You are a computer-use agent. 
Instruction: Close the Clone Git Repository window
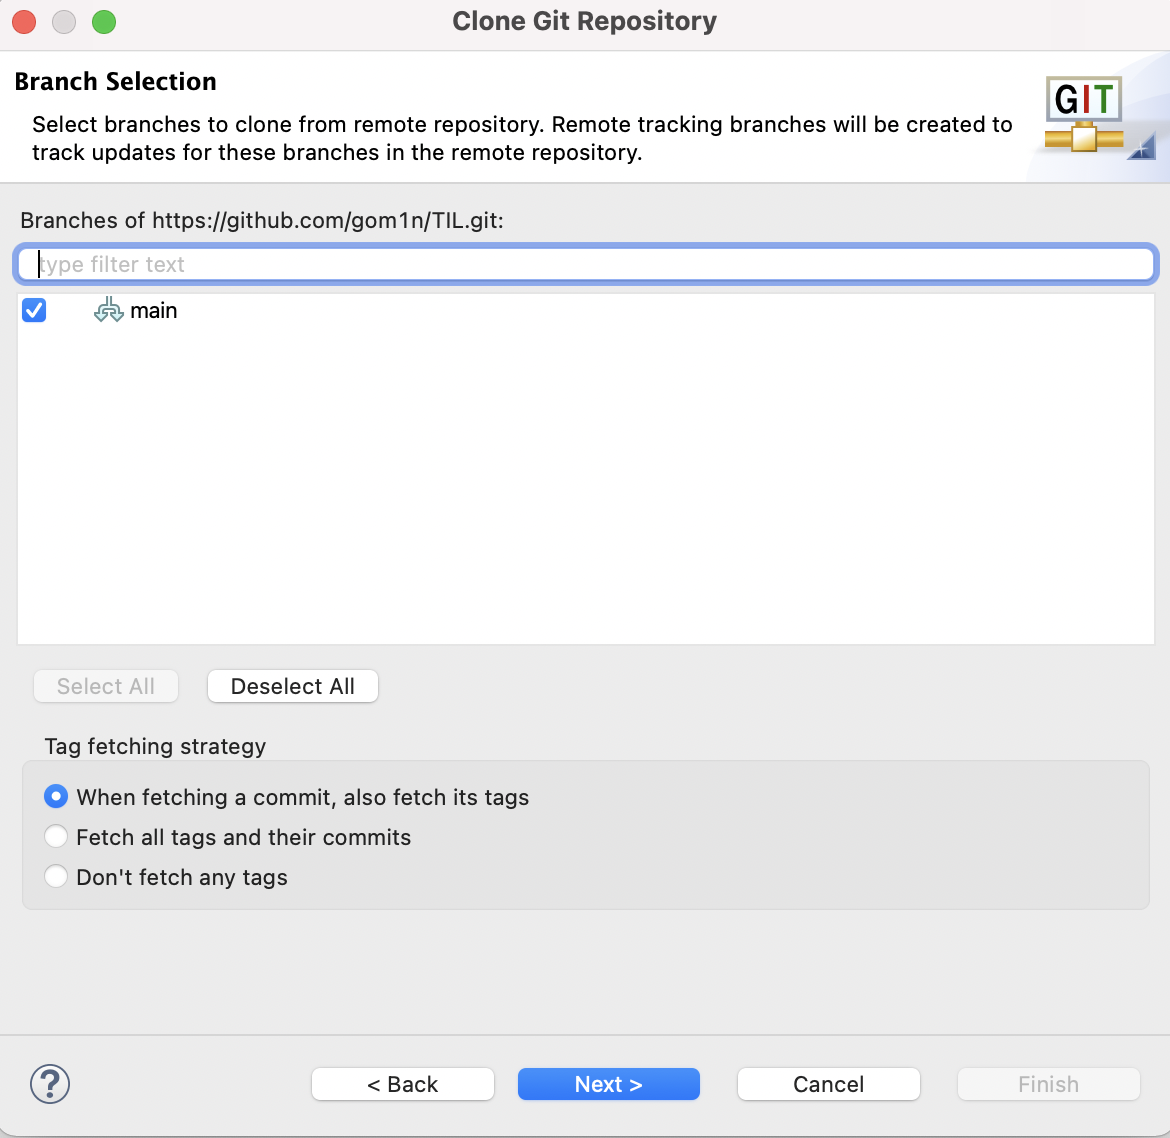[x=24, y=22]
